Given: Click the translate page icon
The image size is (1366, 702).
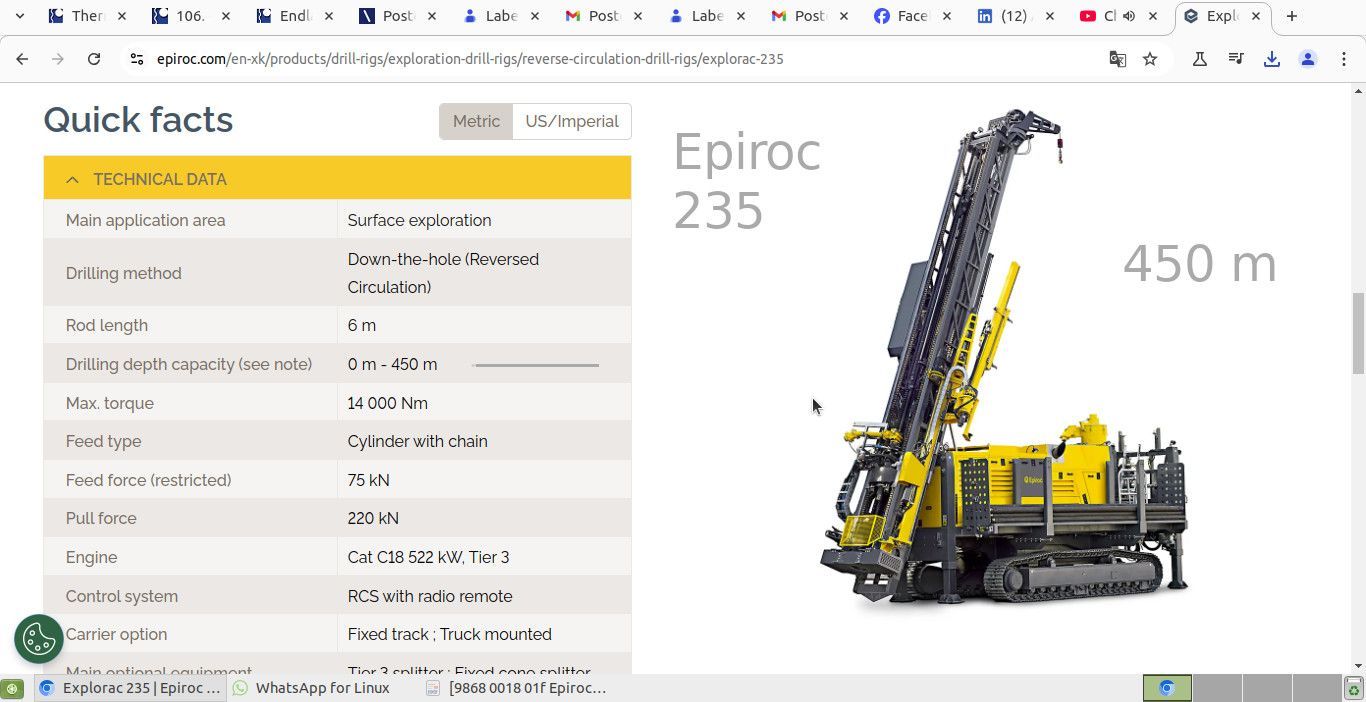Looking at the screenshot, I should (x=1118, y=59).
